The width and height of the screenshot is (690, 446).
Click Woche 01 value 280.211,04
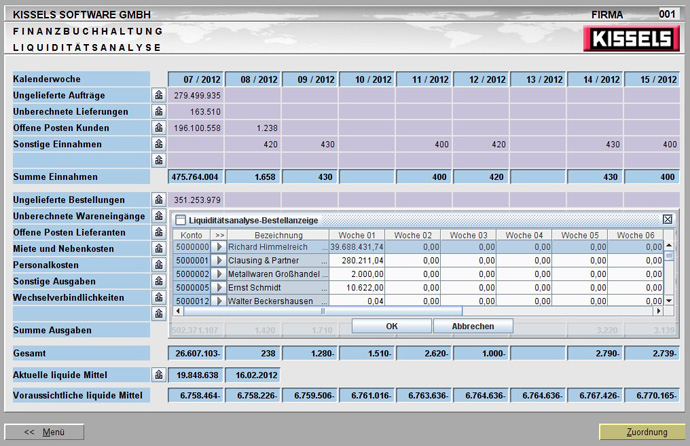[x=357, y=260]
